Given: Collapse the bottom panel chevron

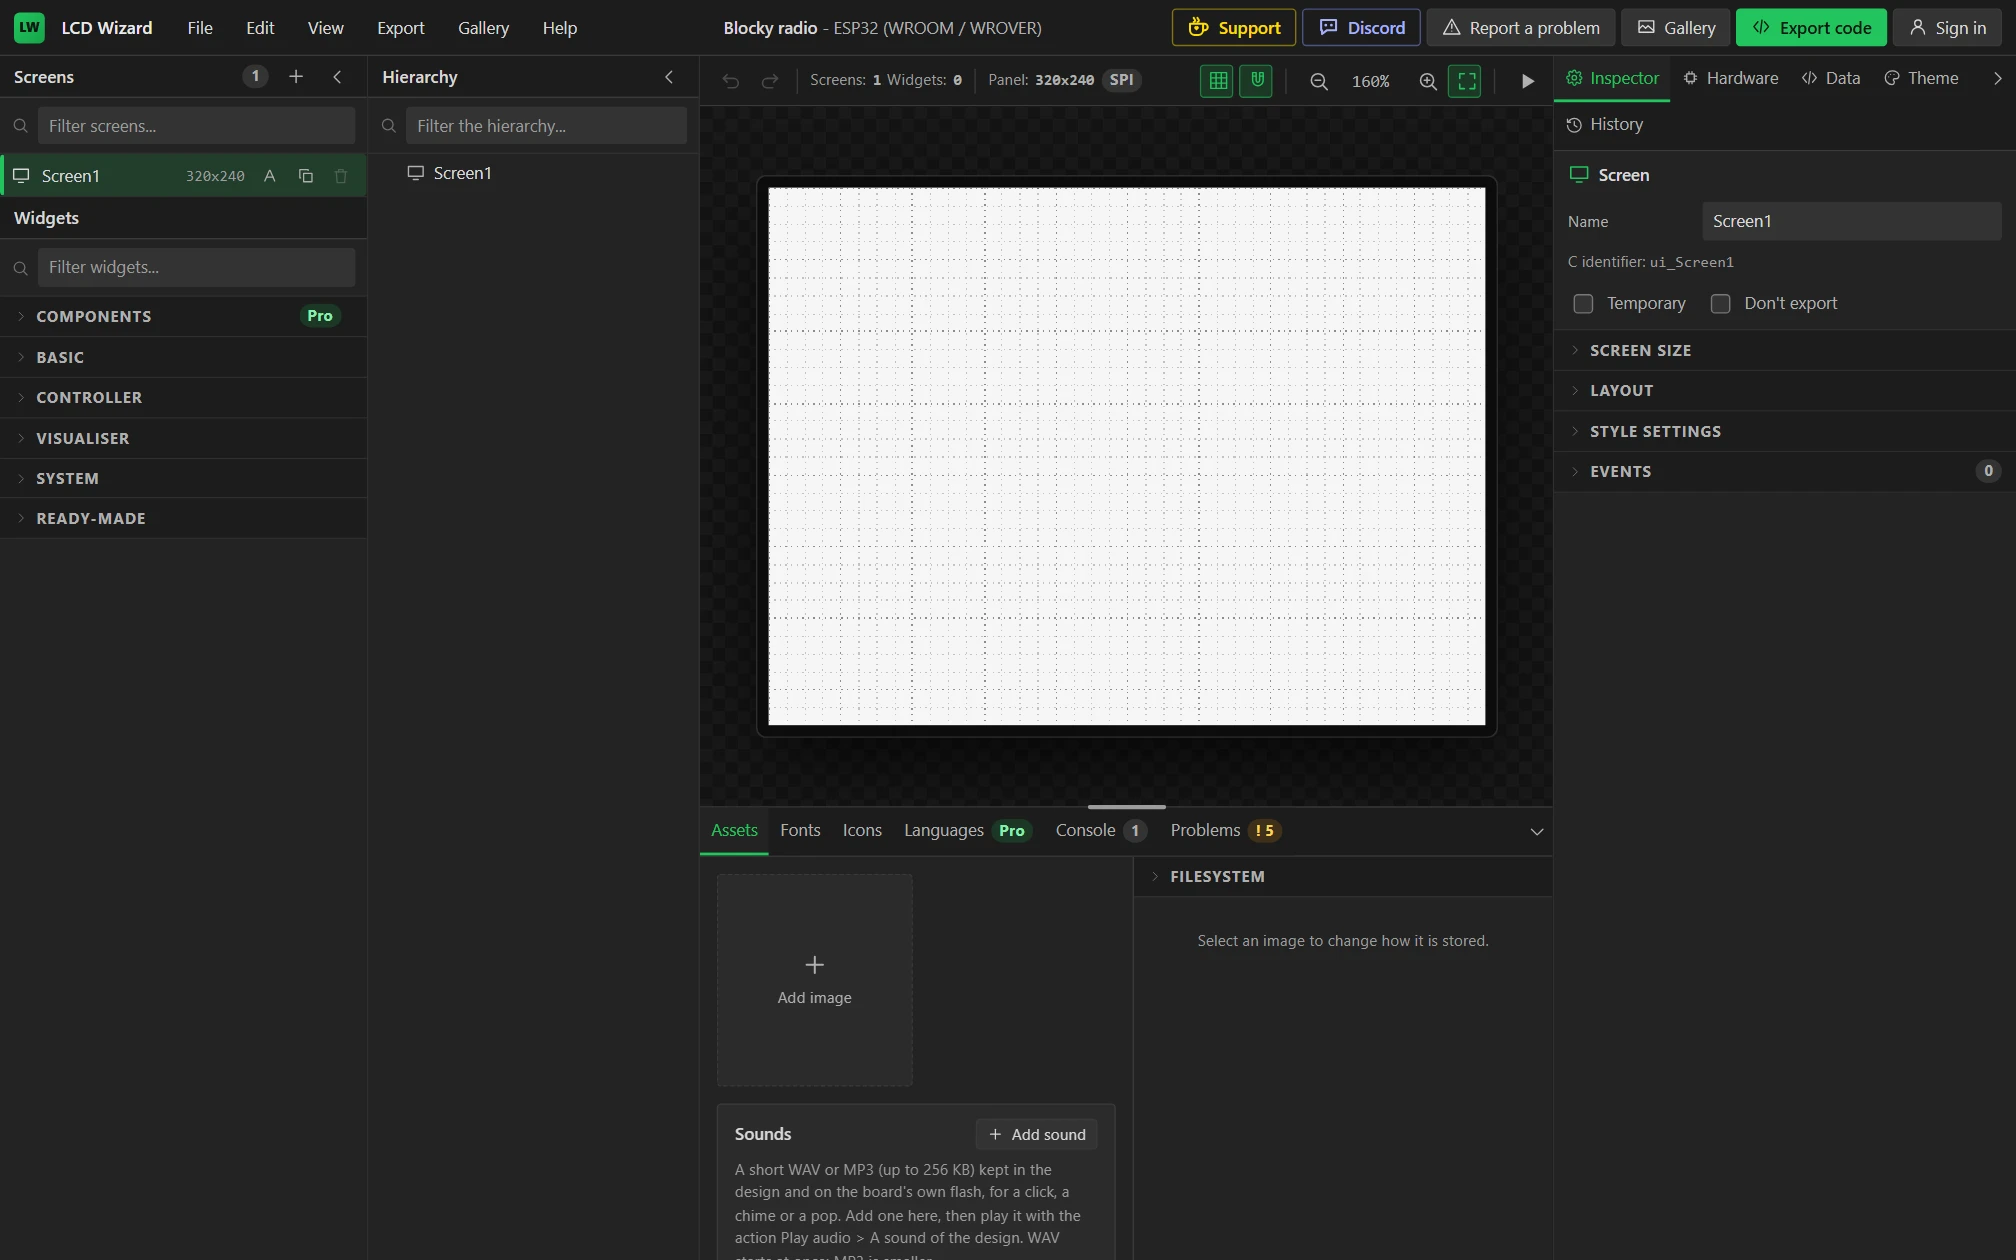Looking at the screenshot, I should pos(1537,832).
